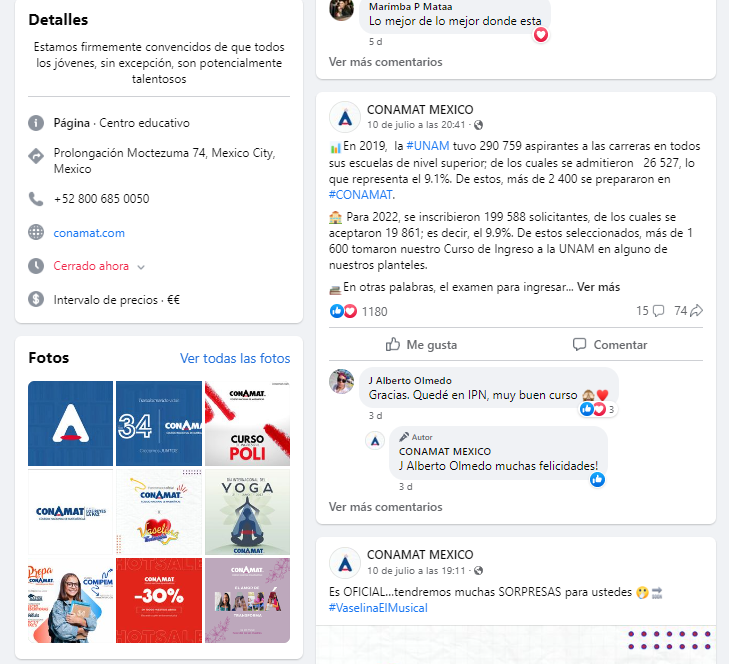This screenshot has width=729, height=664.
Task: Click the share arrow icon showing 74
Action: point(696,311)
